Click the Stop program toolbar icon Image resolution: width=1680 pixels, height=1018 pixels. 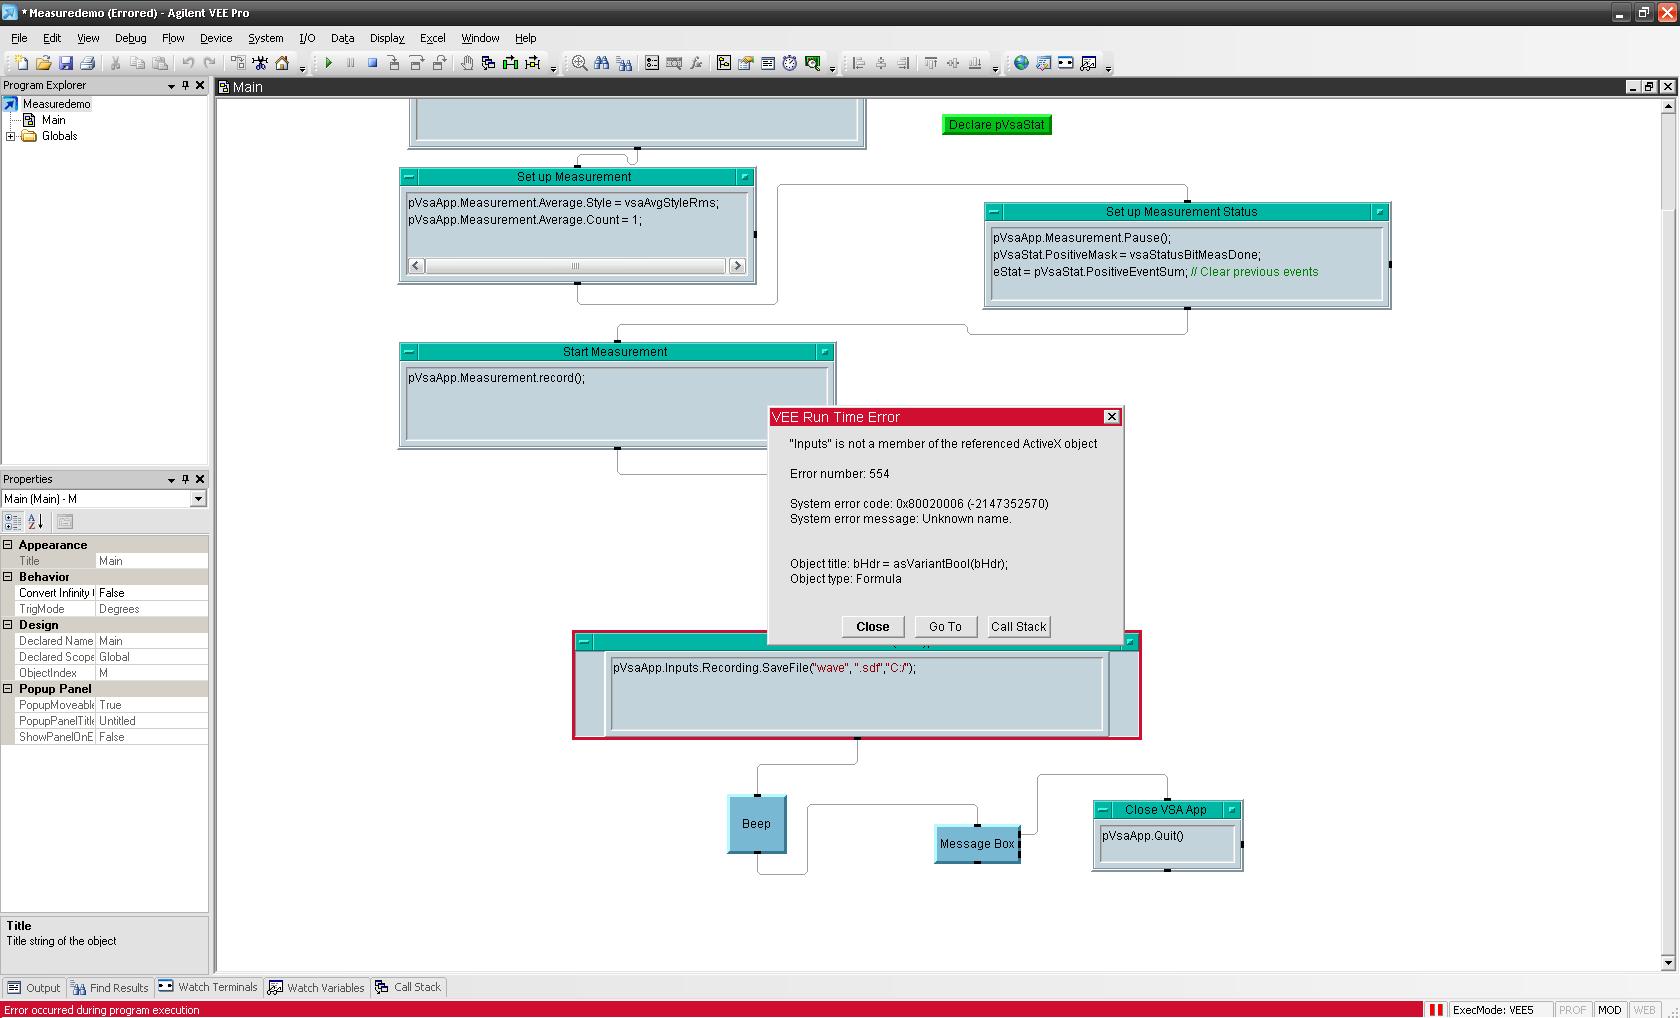[372, 63]
